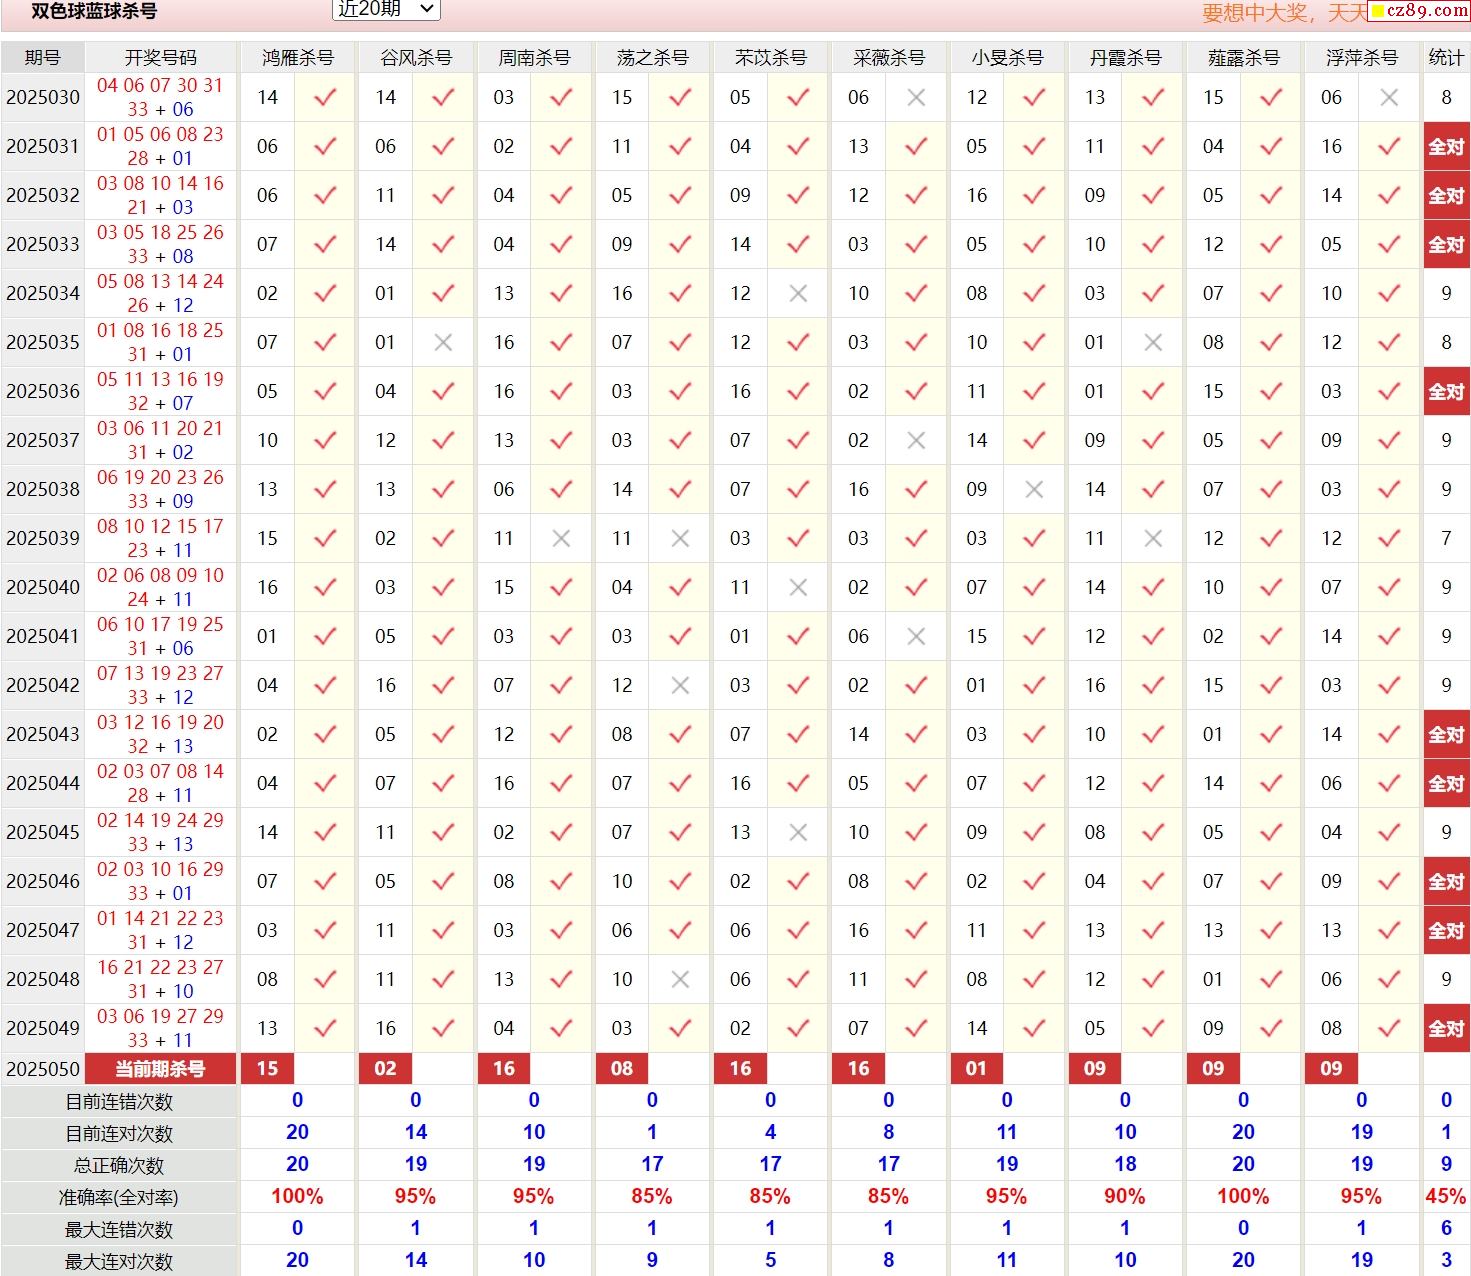Click the X mark for 小旻杀号 in row 2025038

coord(1035,490)
